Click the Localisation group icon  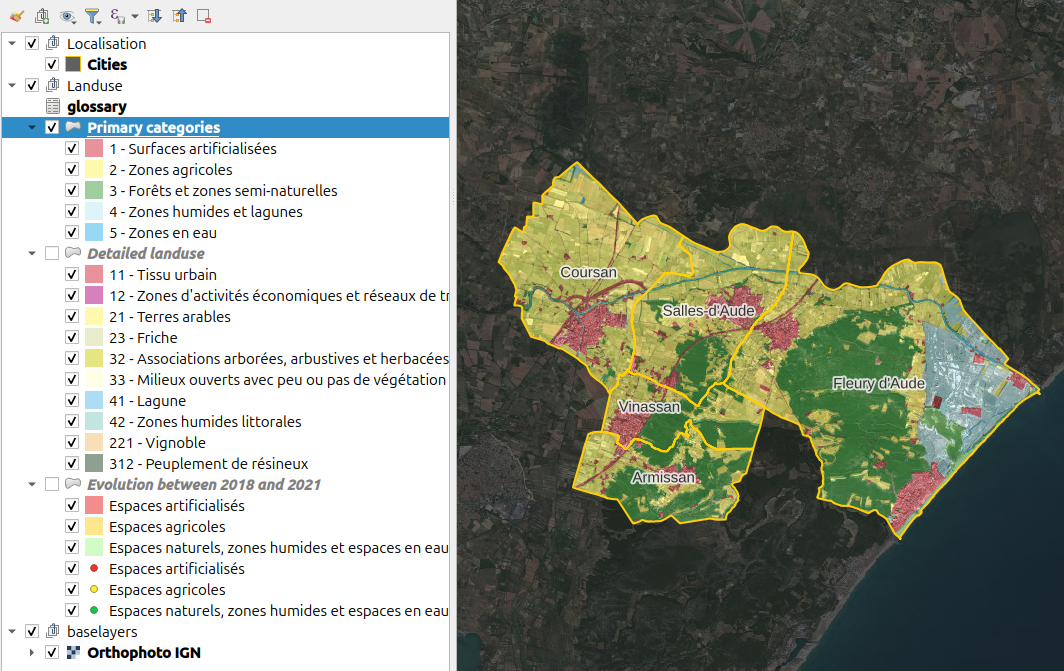coord(53,43)
